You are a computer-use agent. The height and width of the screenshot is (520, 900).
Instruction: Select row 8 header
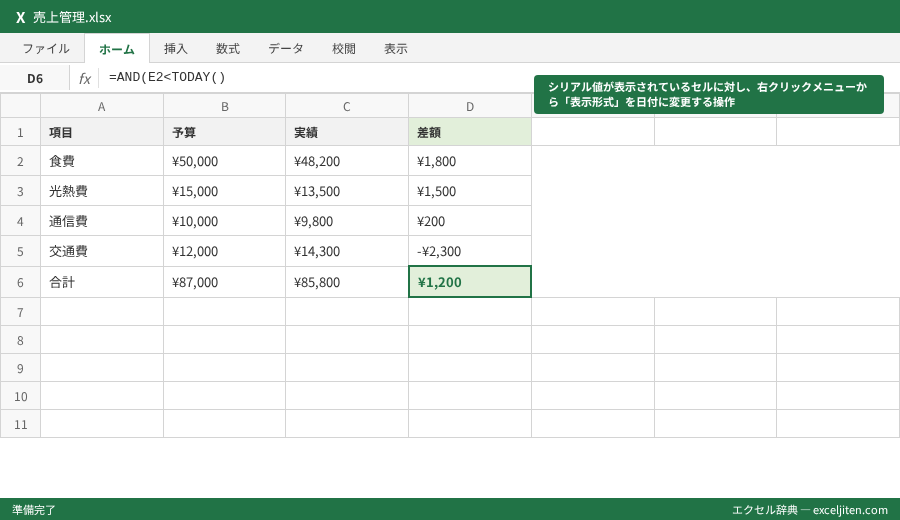[20, 340]
